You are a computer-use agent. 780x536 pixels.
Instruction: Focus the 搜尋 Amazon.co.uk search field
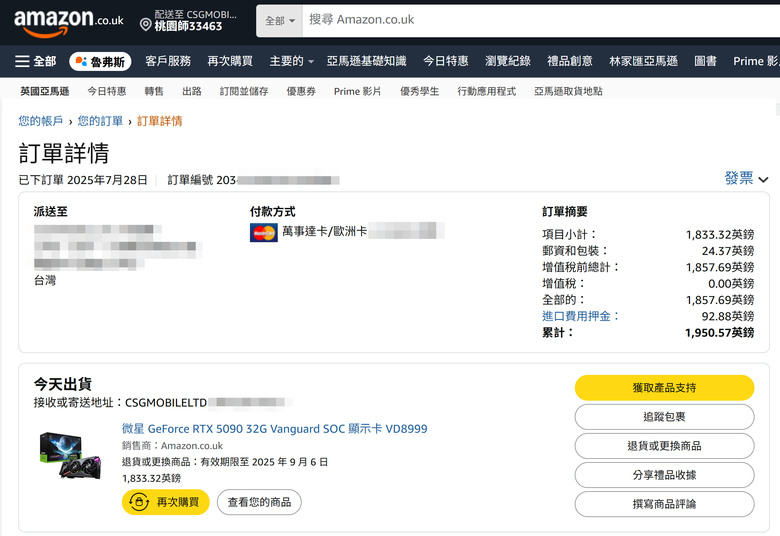click(x=541, y=20)
